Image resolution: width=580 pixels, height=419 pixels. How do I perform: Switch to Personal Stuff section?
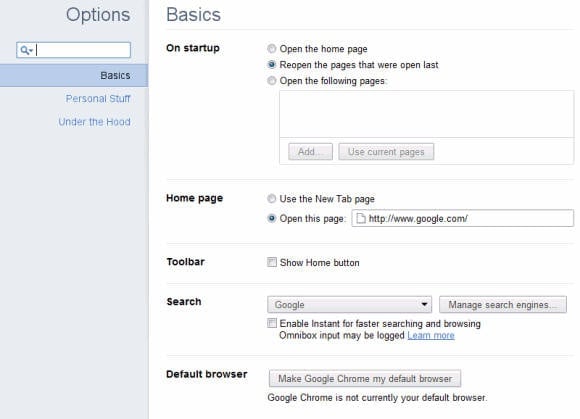(x=98, y=99)
